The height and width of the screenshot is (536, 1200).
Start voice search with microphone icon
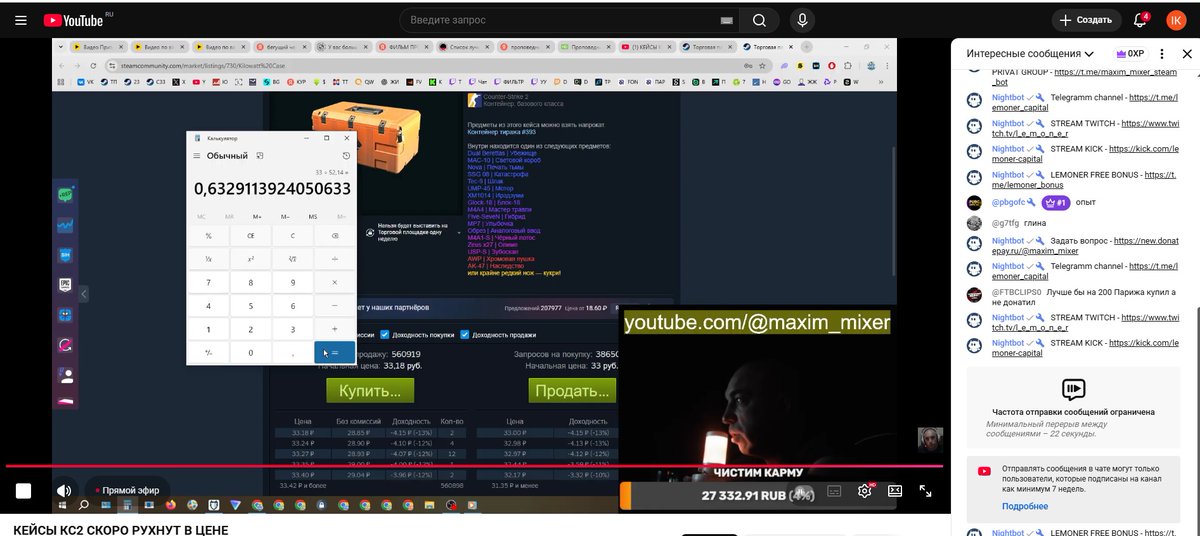tap(801, 20)
